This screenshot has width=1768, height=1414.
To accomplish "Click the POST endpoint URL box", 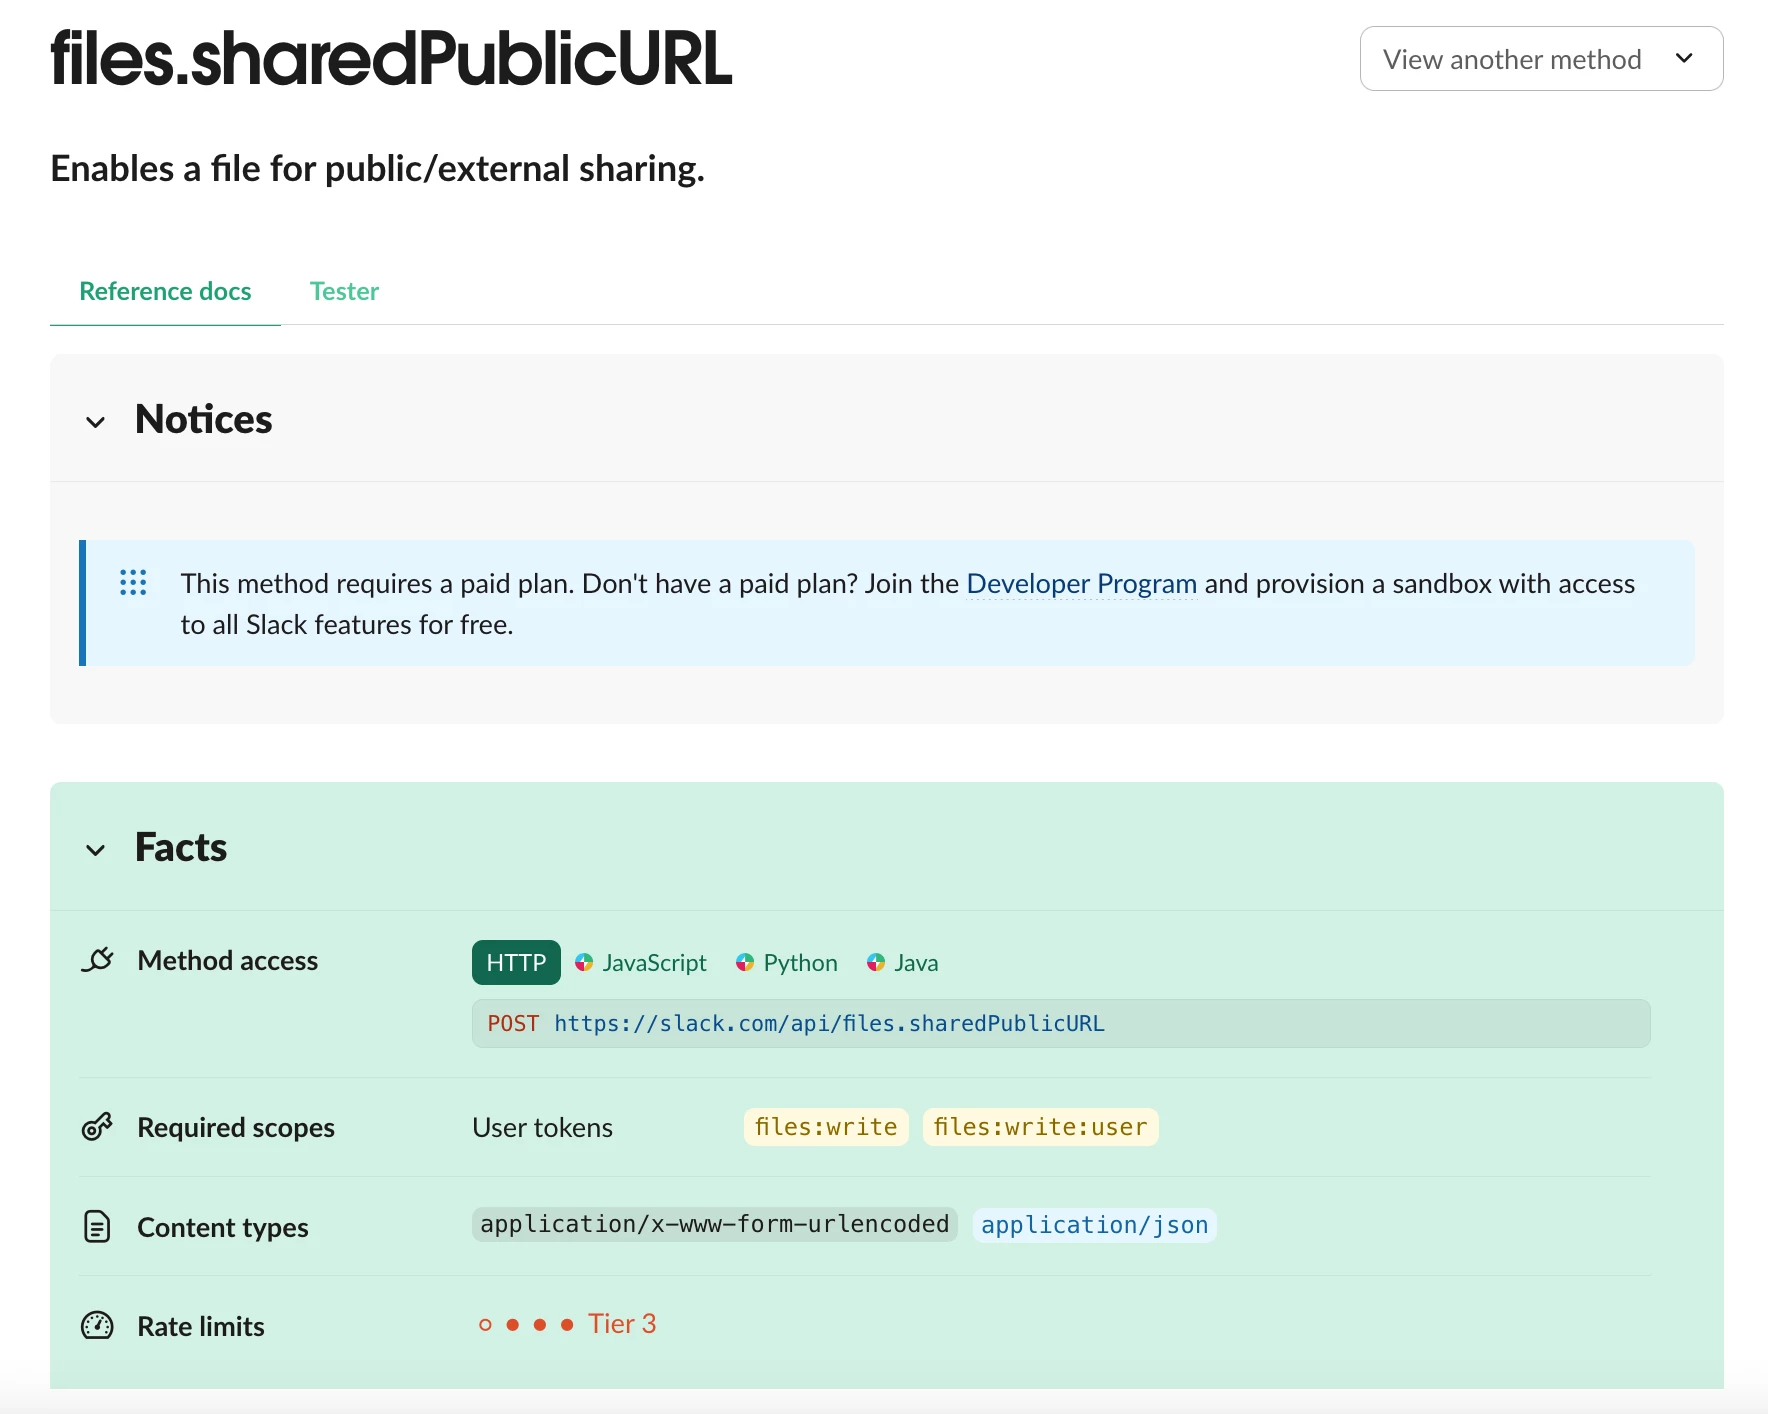I will pyautogui.click(x=1061, y=1023).
